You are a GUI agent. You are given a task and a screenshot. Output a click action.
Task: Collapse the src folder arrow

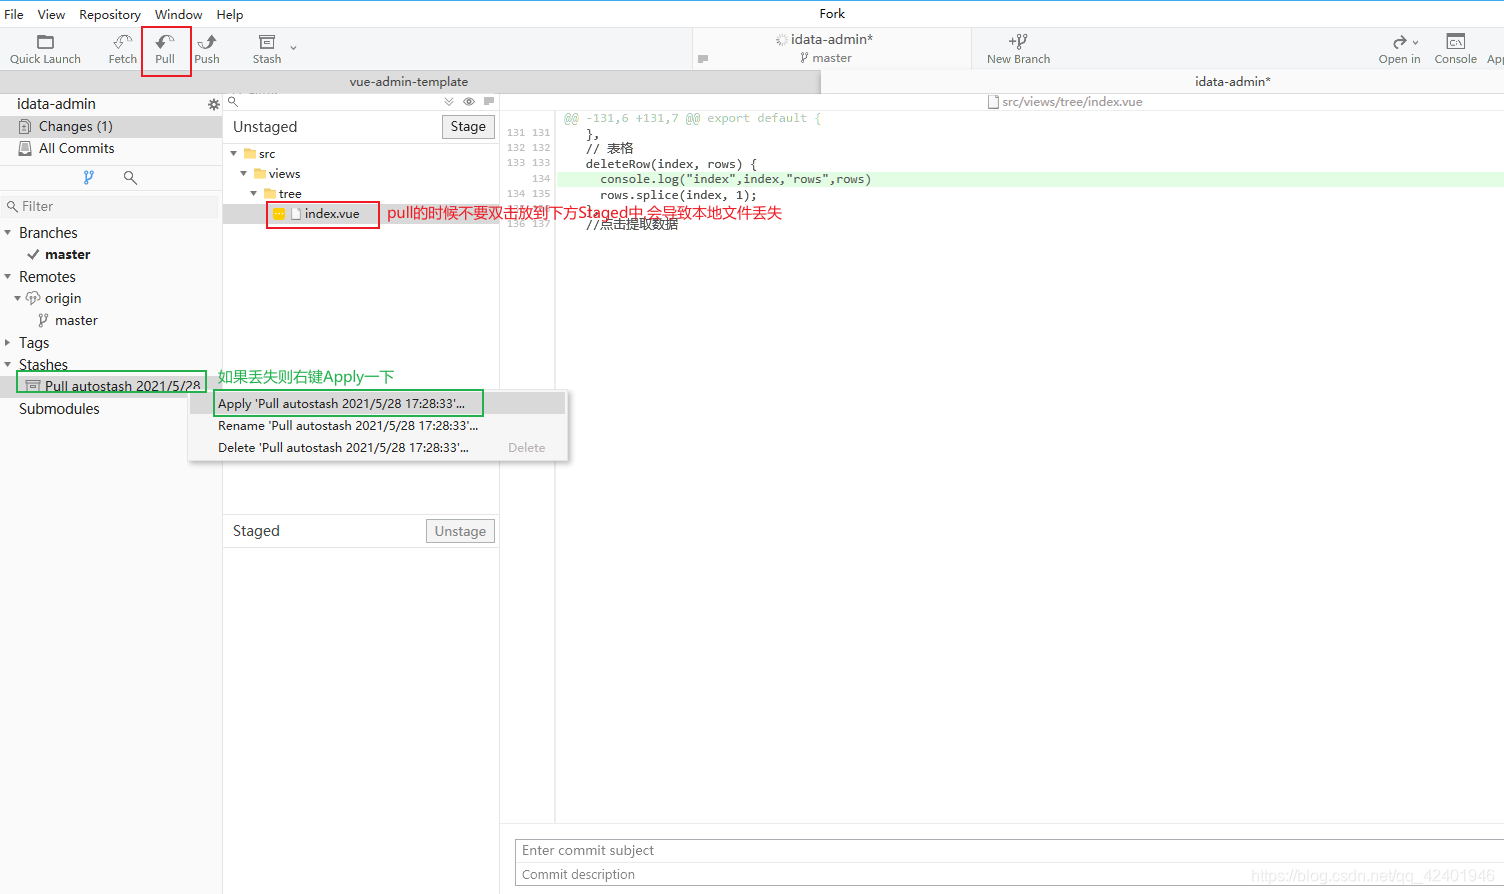234,154
